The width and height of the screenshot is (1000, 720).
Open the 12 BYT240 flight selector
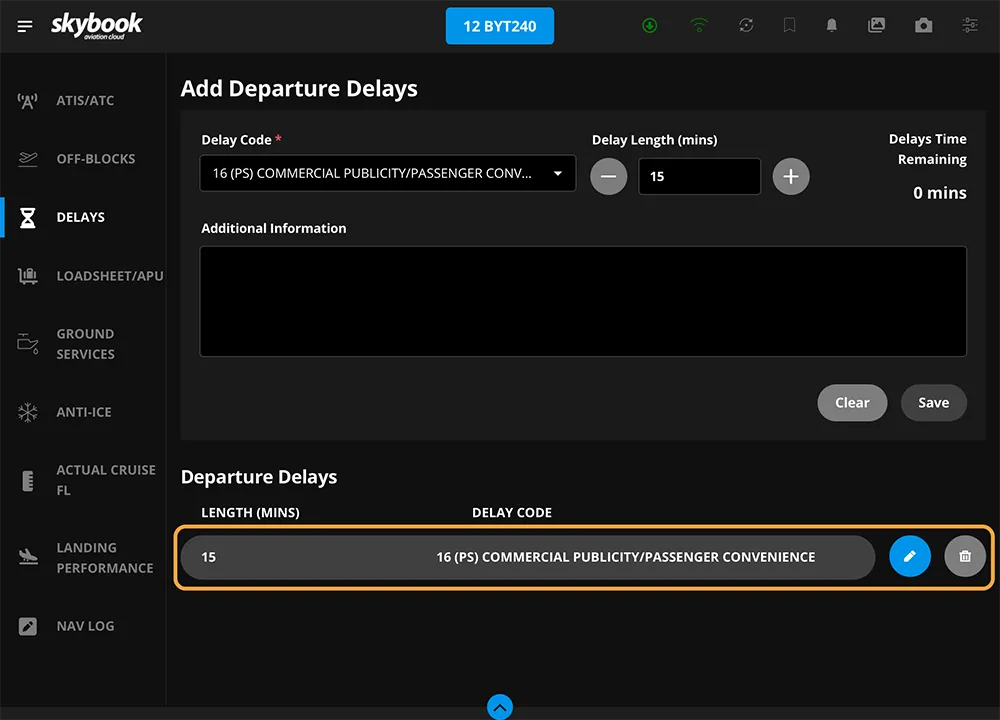tap(499, 27)
